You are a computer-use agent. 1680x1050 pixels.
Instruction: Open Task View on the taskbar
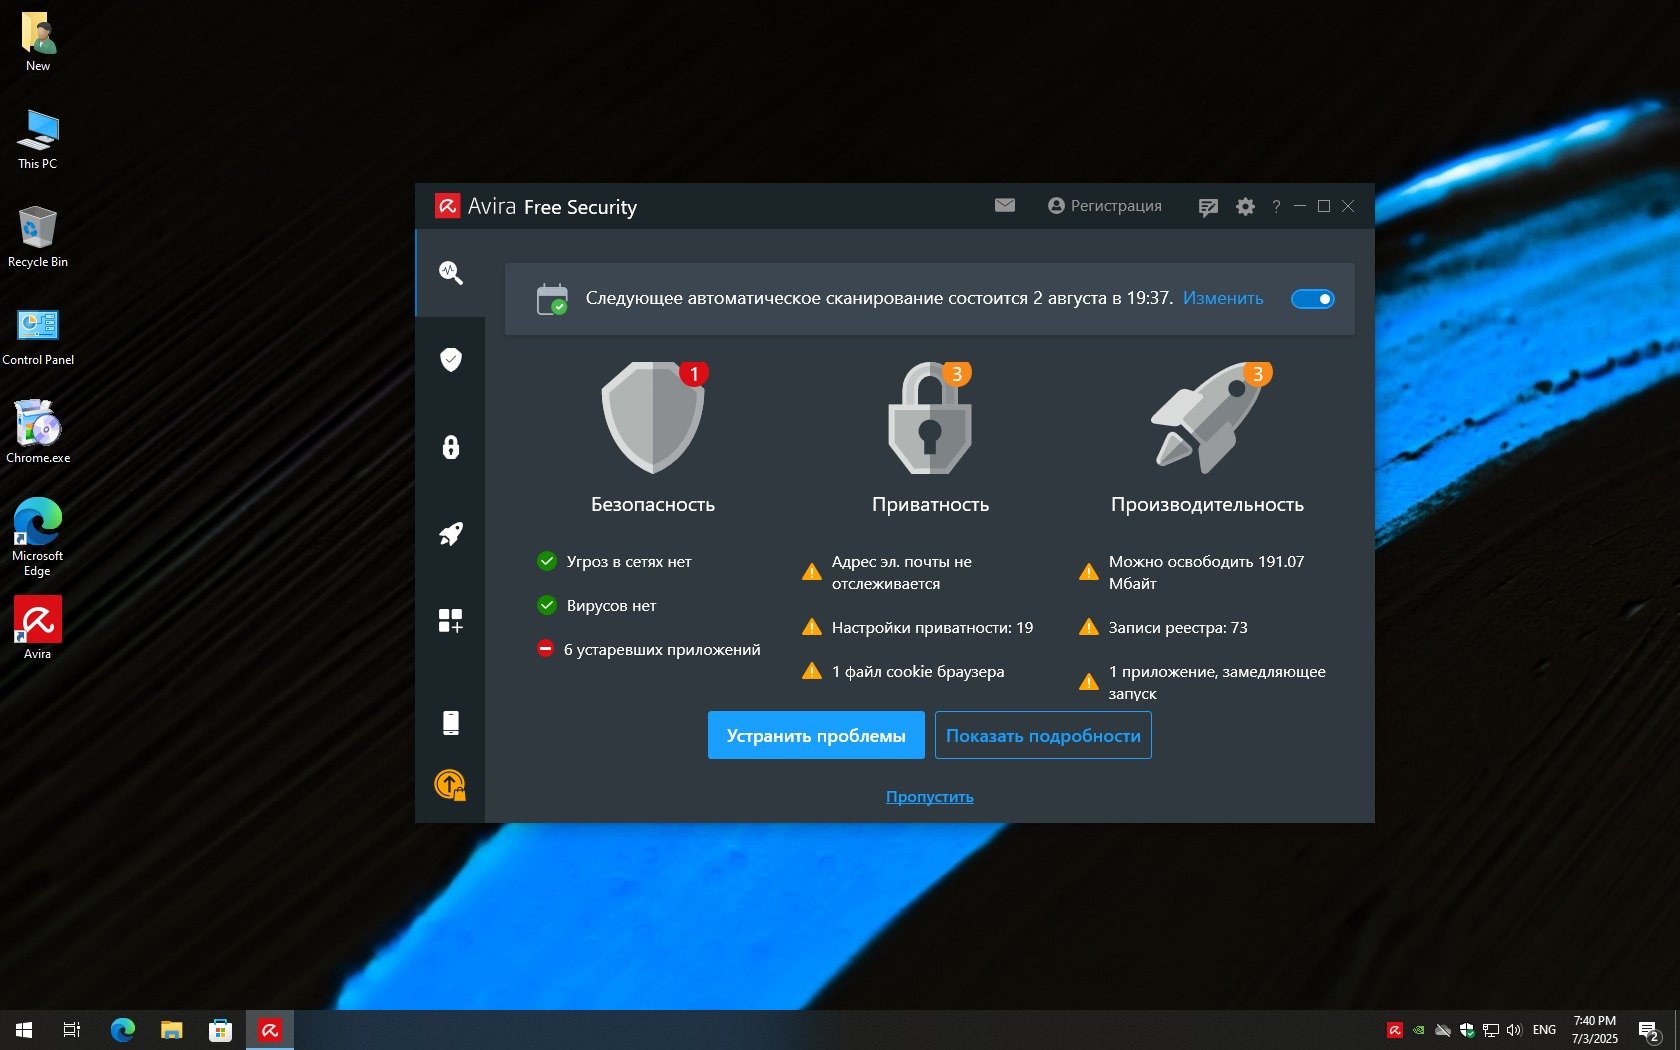(72, 1030)
